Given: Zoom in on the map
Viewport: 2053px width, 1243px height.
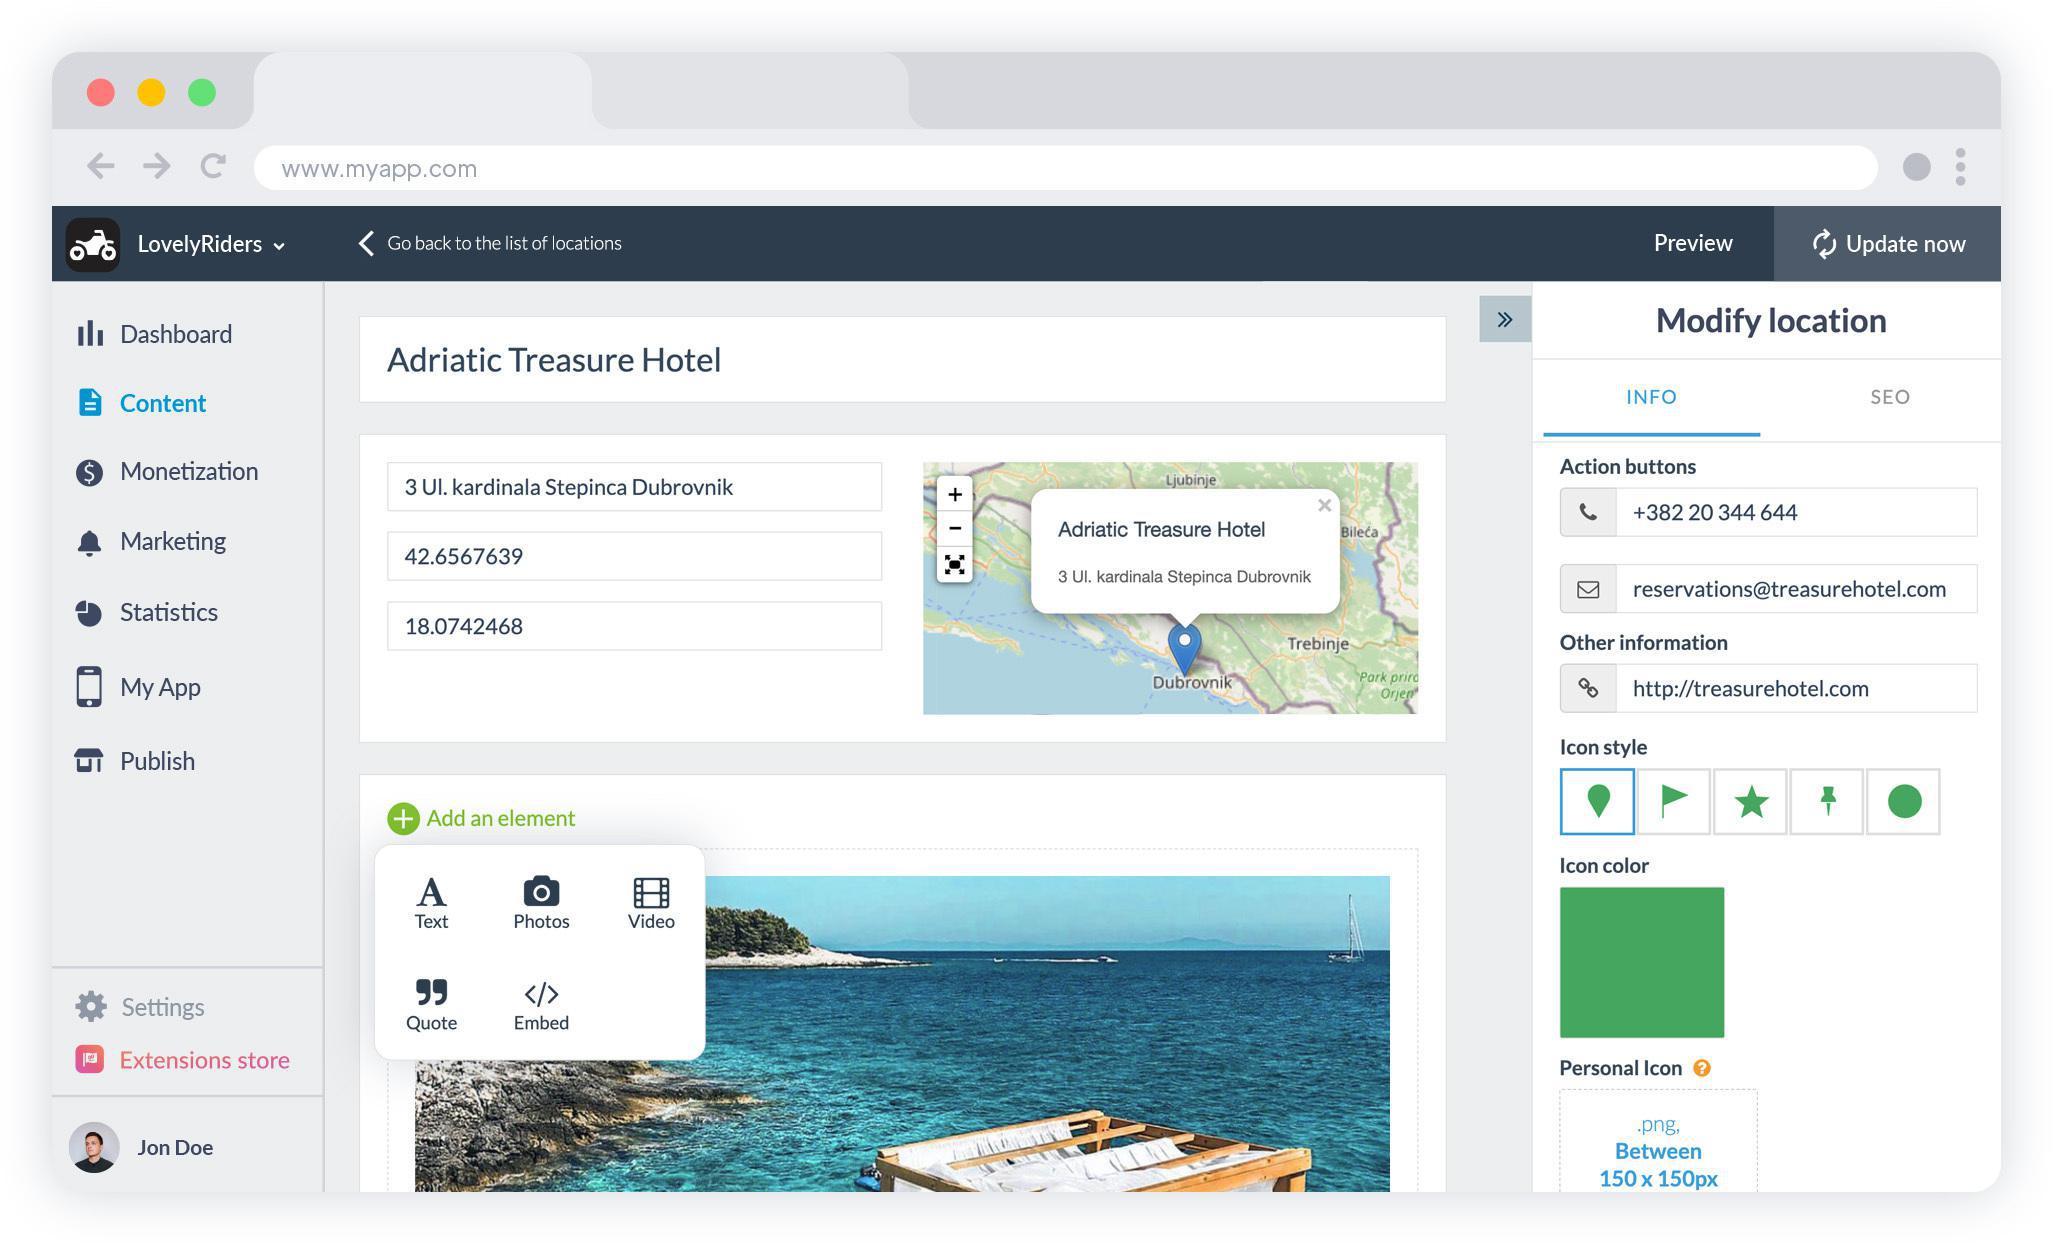Looking at the screenshot, I should point(955,494).
